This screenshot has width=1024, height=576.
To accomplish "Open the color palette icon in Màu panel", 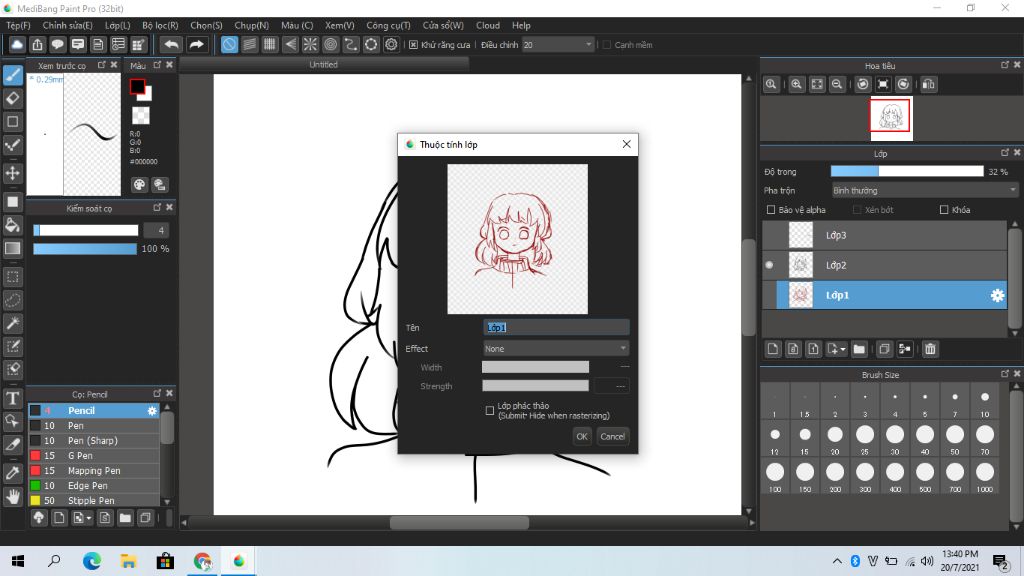I will 139,185.
